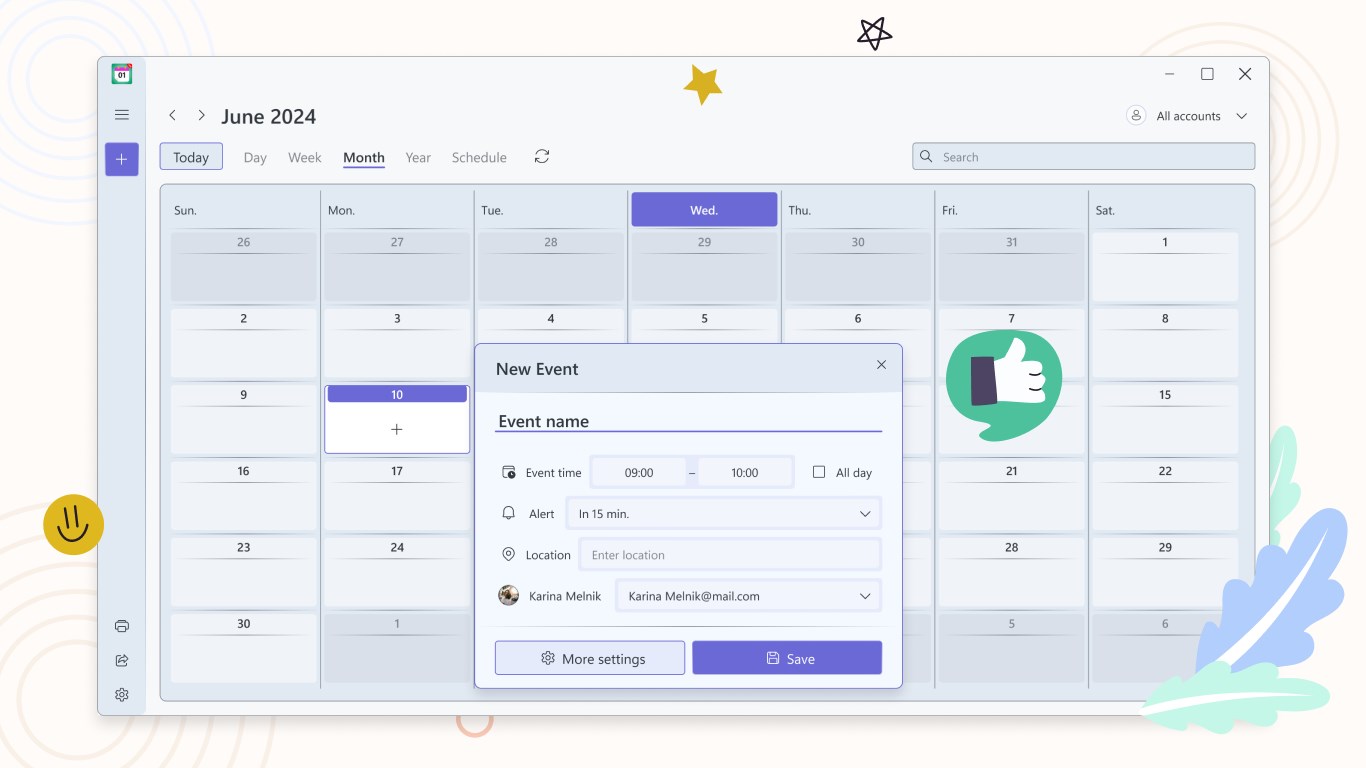The image size is (1366, 768).
Task: Click the Today button
Action: coord(191,157)
